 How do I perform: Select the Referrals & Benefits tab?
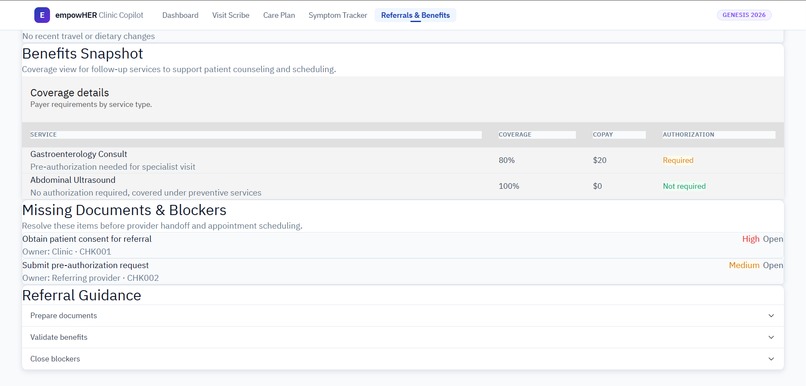point(415,15)
